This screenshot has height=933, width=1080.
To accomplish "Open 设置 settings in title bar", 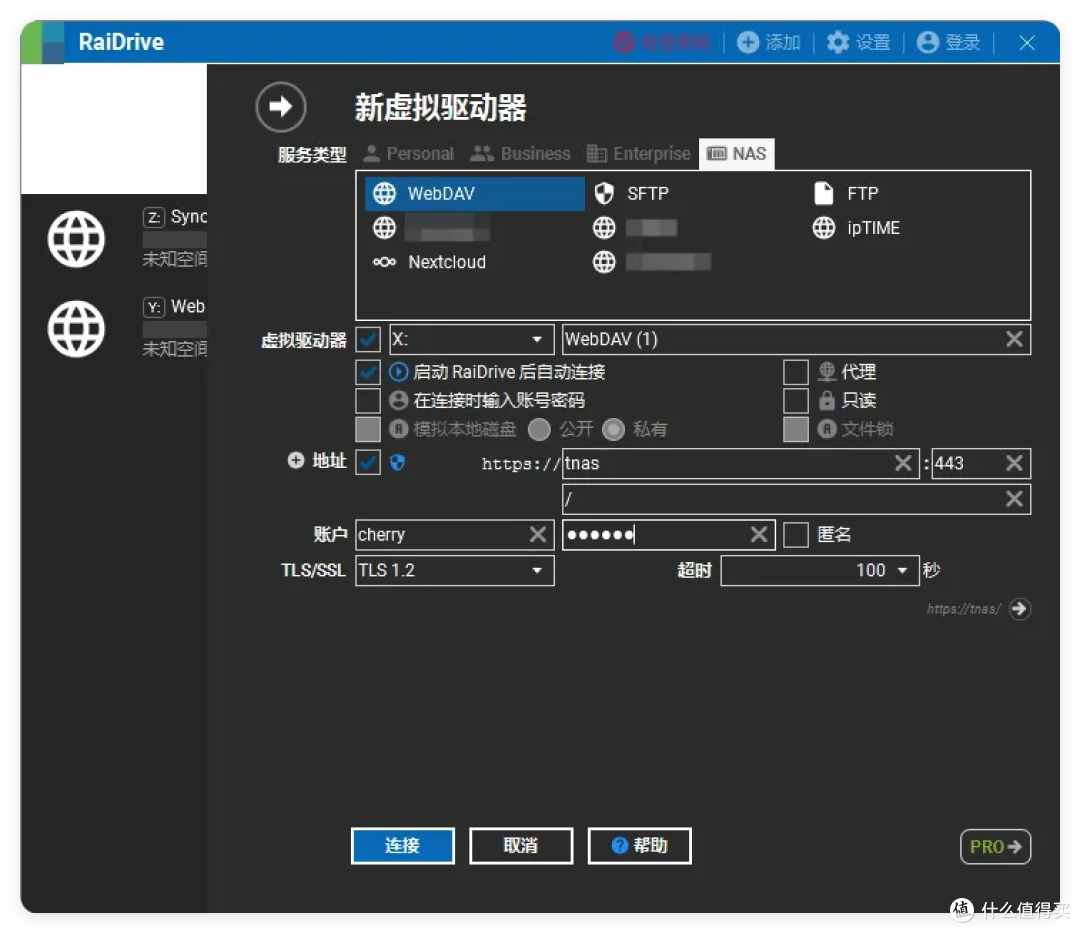I will click(858, 43).
